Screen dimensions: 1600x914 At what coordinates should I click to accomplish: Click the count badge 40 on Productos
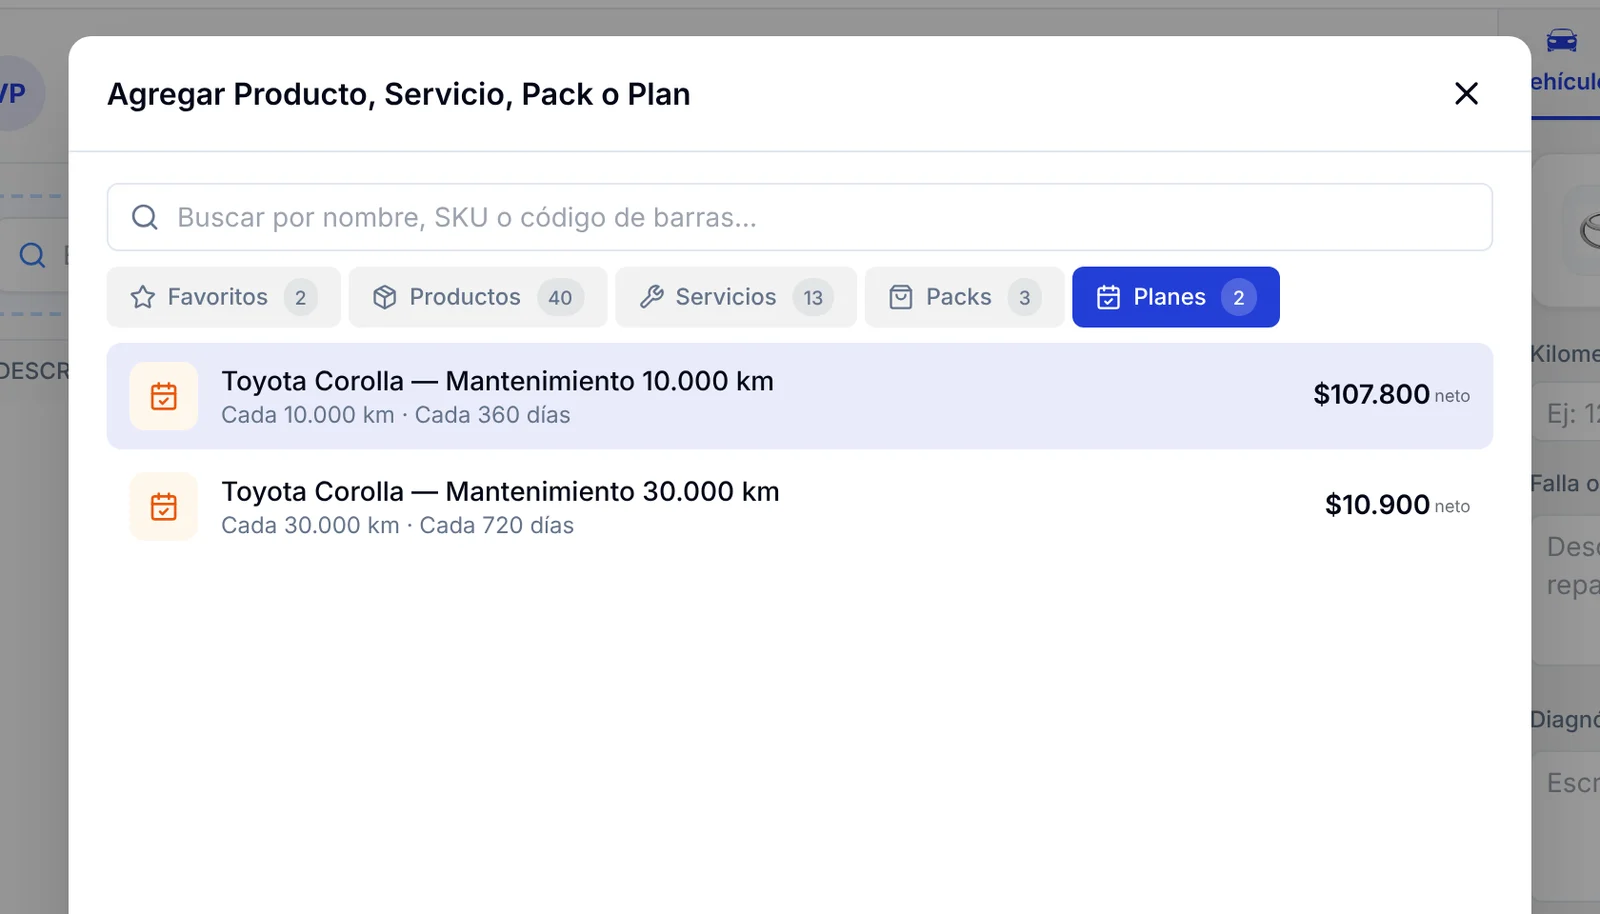click(560, 297)
